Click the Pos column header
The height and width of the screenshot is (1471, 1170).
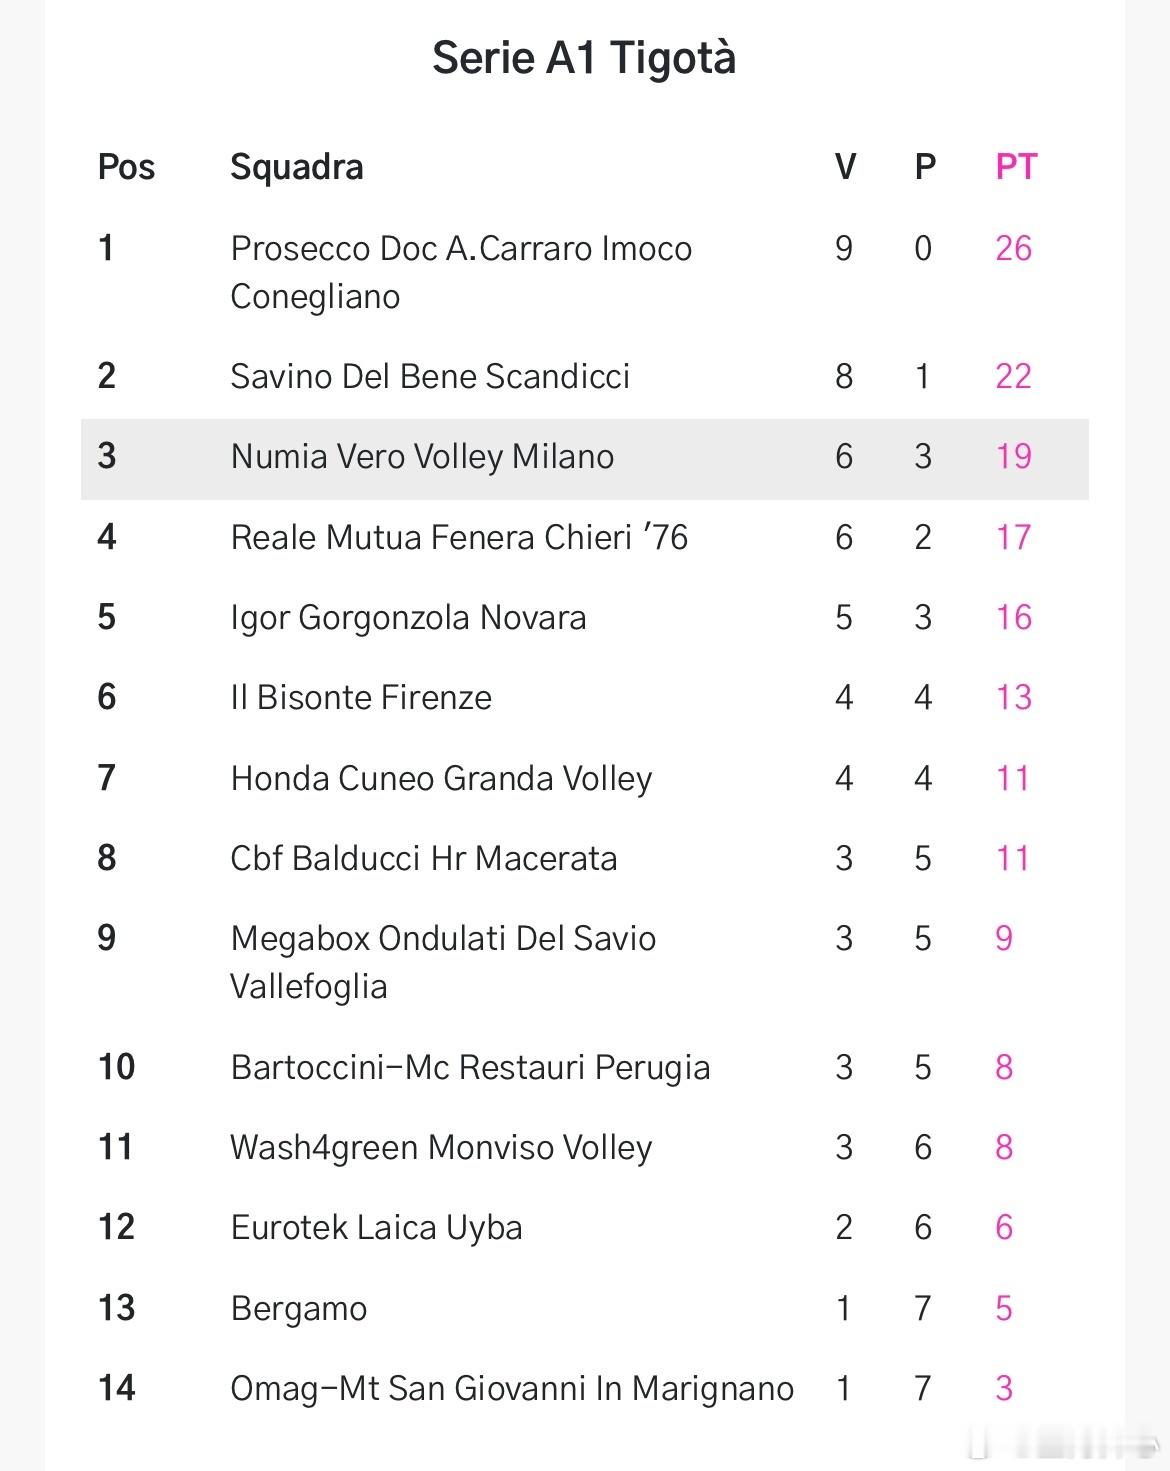(126, 167)
